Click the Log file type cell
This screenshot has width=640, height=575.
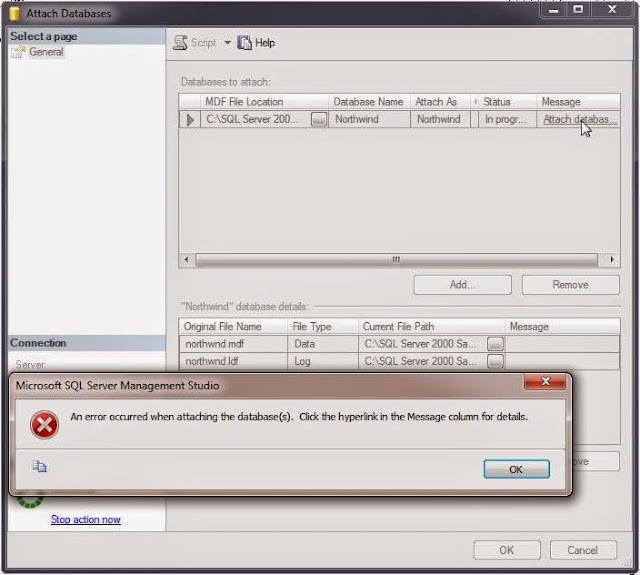pos(323,361)
